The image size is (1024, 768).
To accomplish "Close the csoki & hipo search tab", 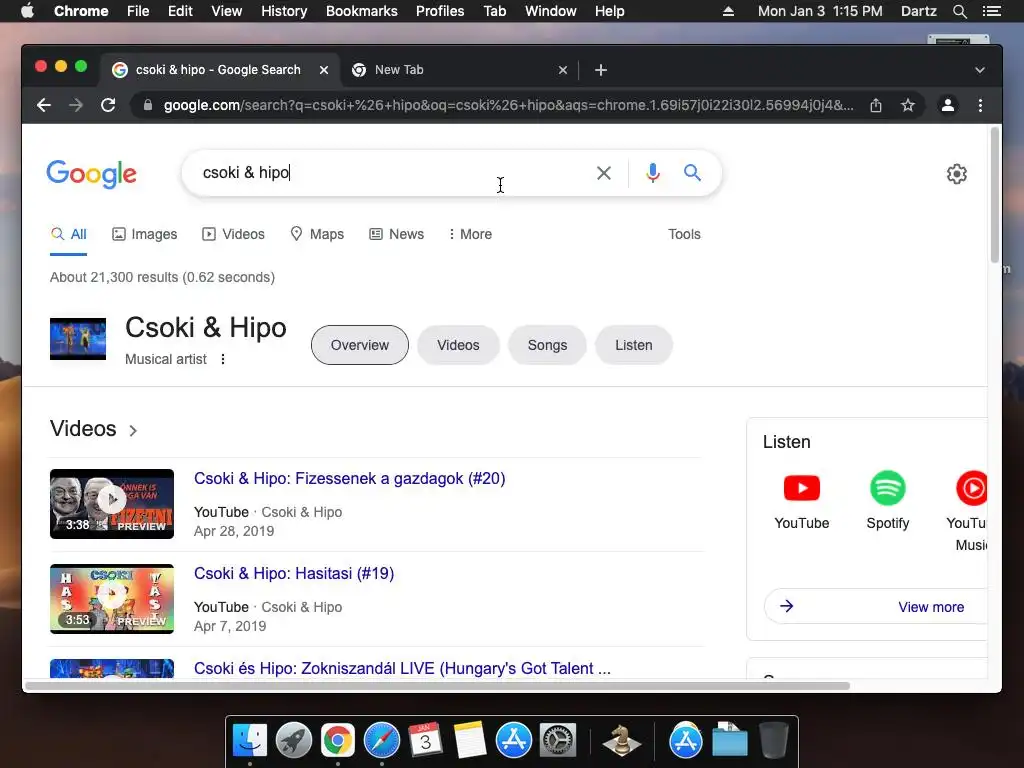I will tap(324, 70).
